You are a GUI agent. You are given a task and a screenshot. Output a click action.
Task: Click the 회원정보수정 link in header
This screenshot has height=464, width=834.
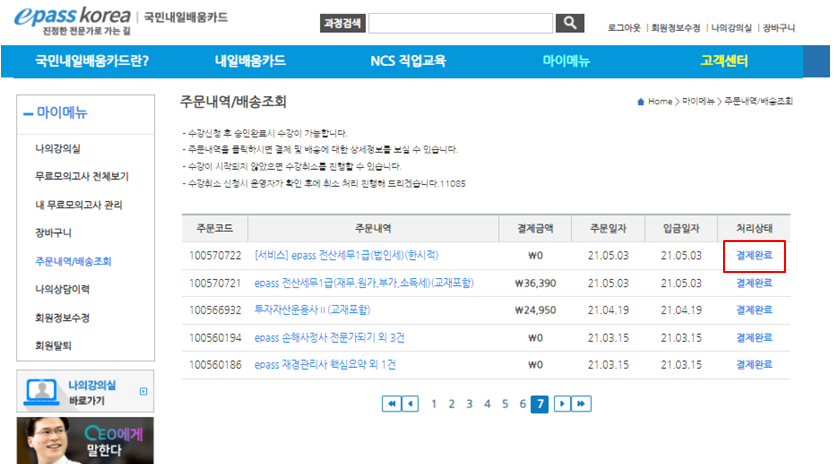click(675, 28)
